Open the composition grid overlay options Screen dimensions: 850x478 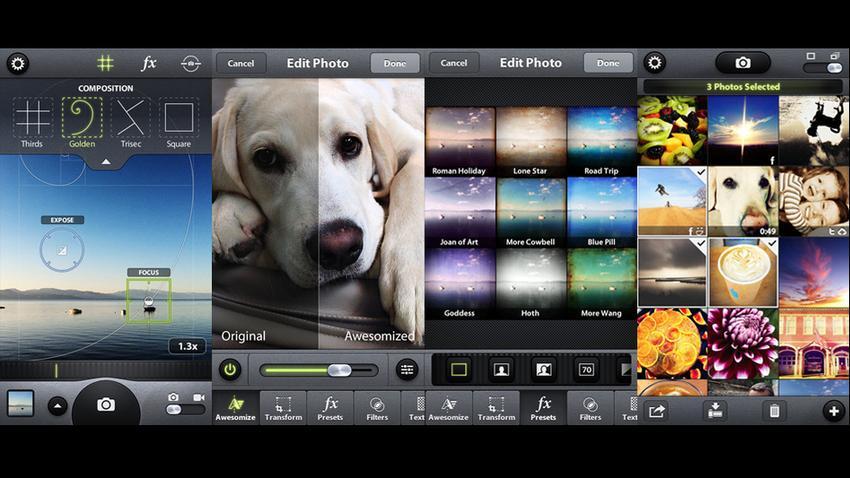[105, 63]
